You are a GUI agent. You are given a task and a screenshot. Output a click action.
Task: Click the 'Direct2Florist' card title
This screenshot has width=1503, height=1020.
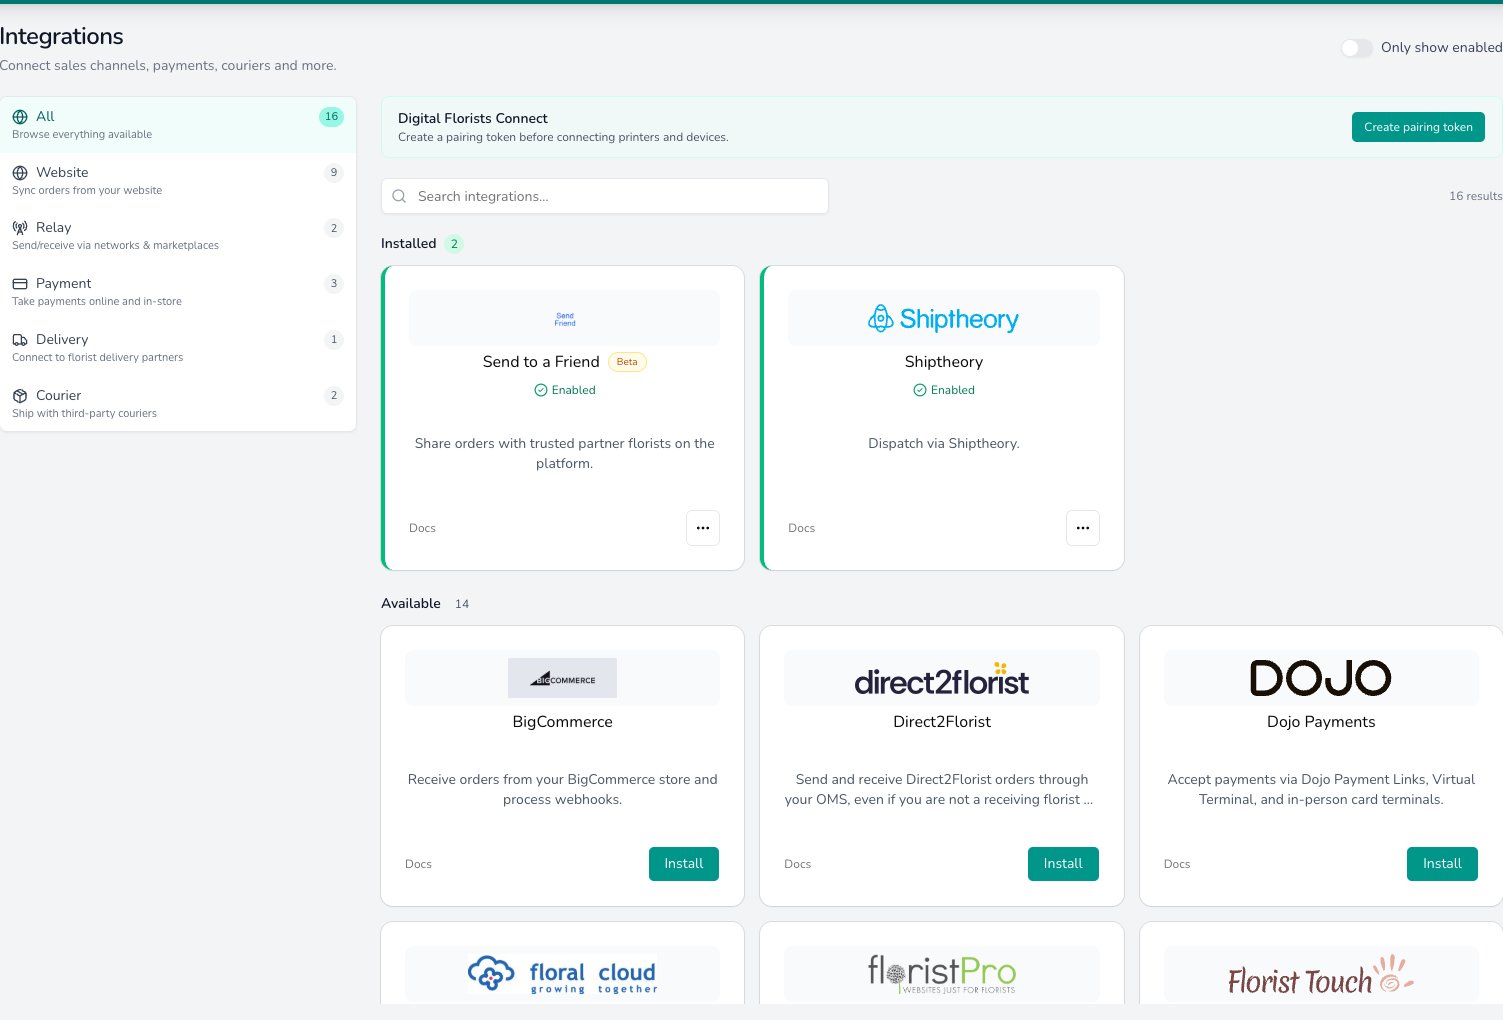click(x=942, y=722)
